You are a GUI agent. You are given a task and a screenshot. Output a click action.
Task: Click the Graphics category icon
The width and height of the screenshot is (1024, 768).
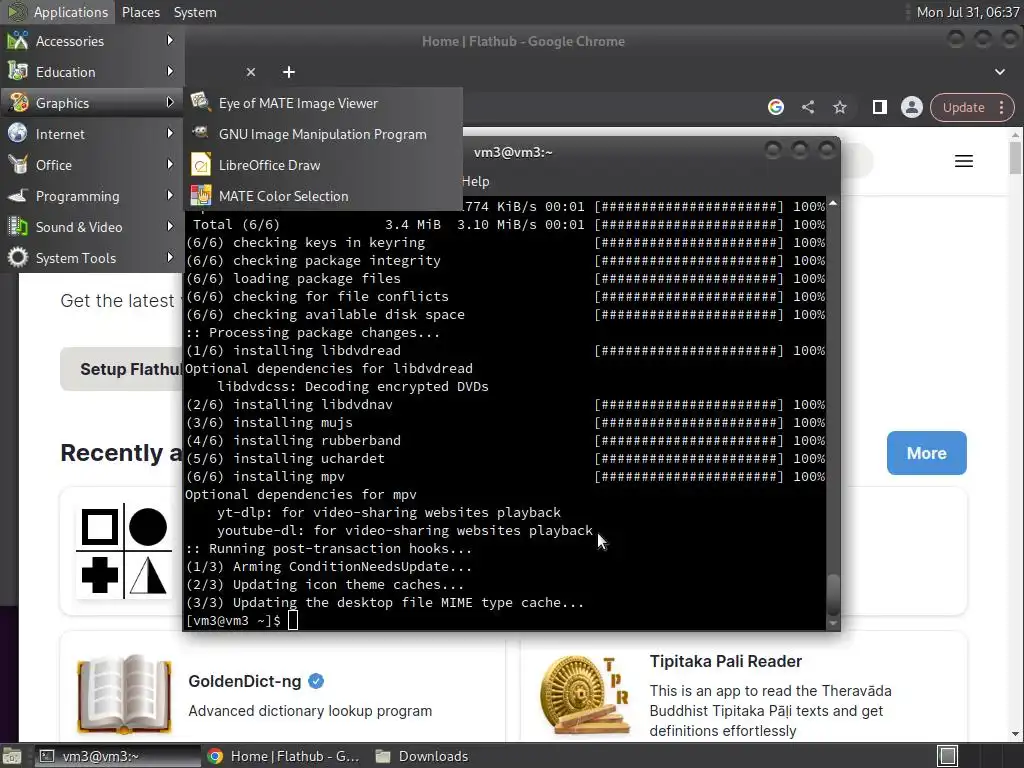pos(18,103)
